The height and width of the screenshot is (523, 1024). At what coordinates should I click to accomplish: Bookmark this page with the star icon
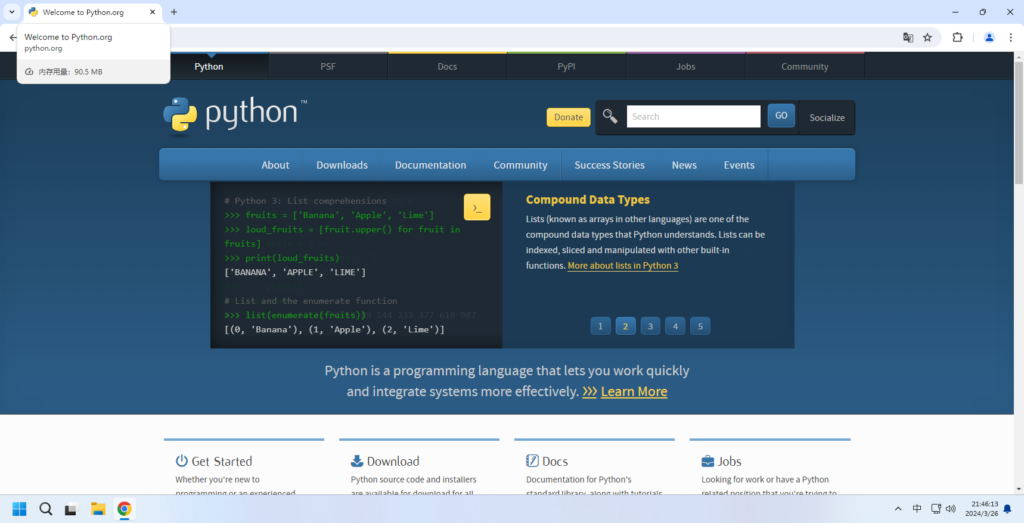pos(927,38)
